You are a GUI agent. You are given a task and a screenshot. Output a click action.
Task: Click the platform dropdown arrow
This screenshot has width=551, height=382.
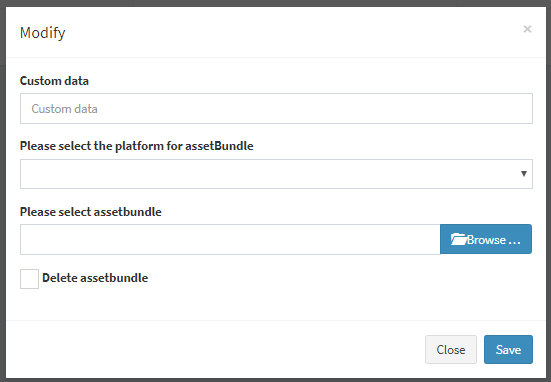point(524,174)
